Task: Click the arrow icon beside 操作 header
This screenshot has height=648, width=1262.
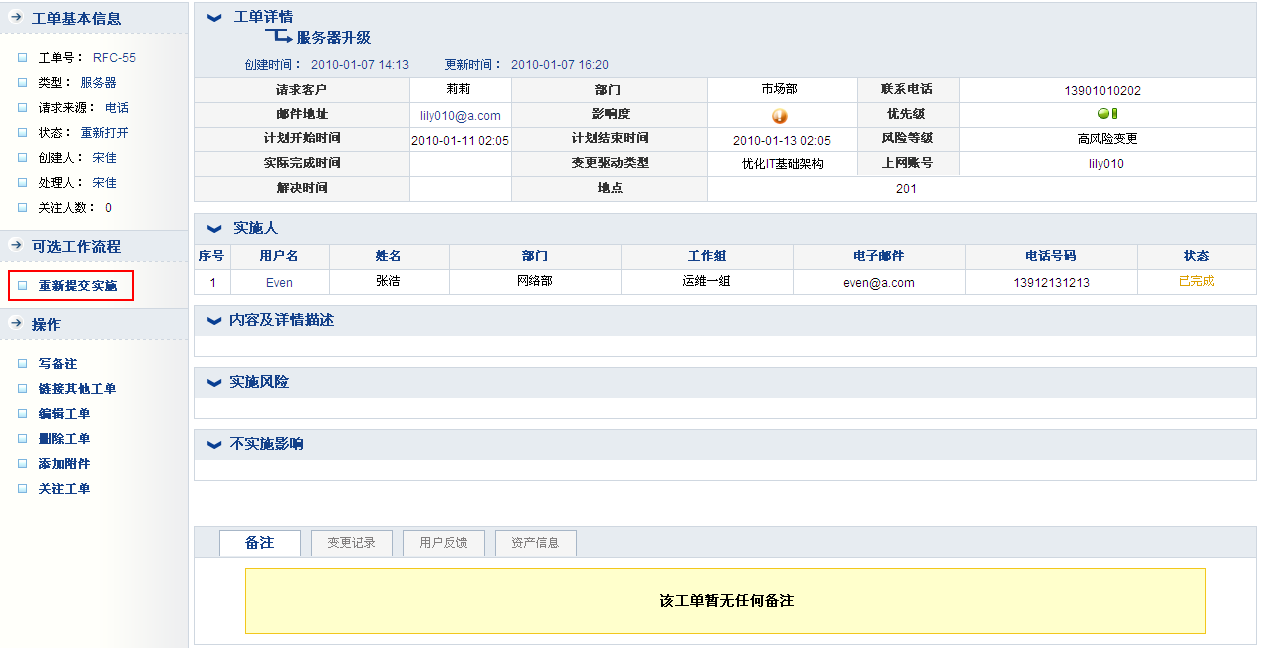Action: click(x=16, y=324)
